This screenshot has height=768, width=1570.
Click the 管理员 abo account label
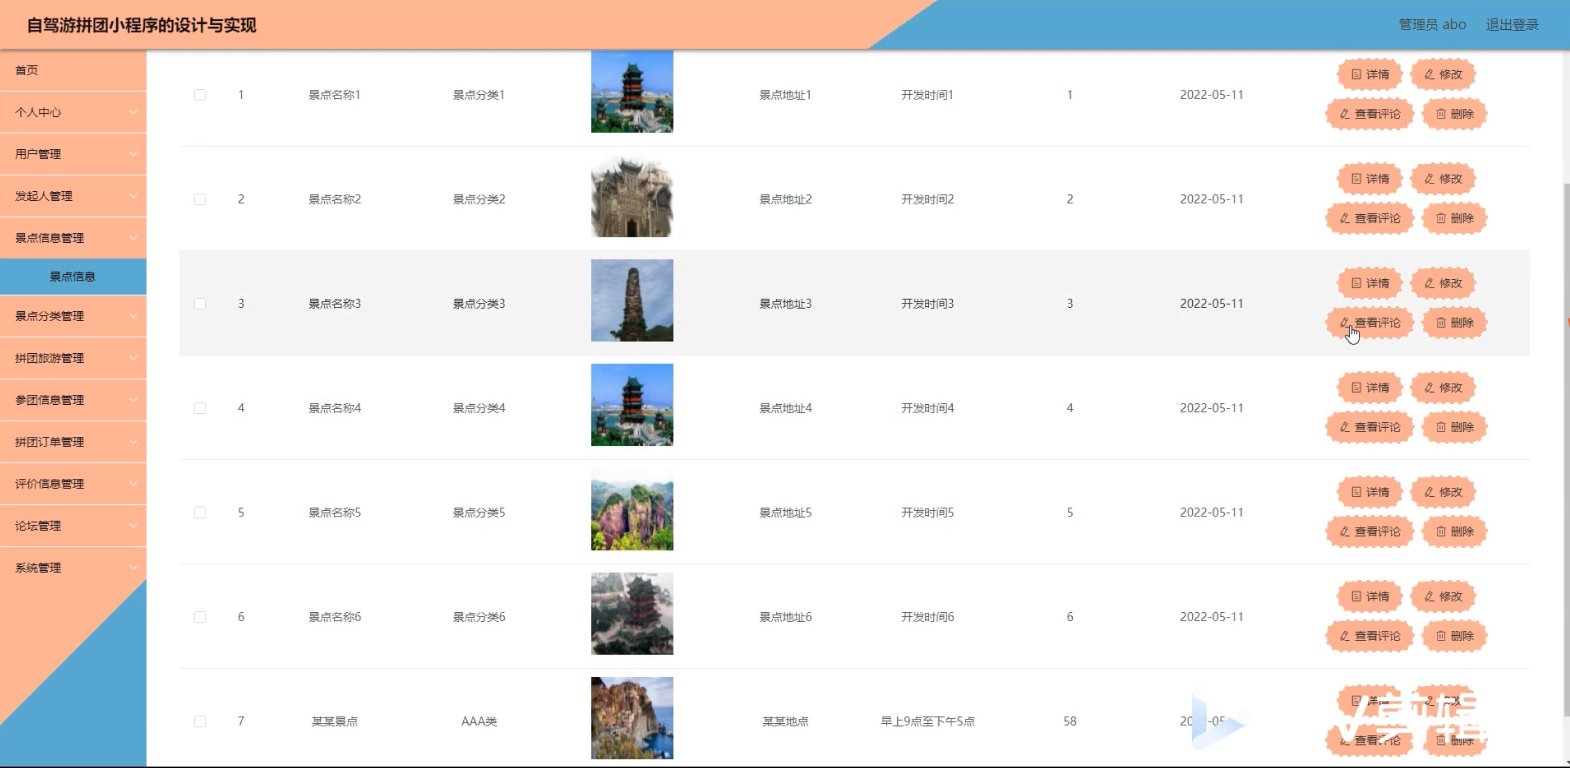pos(1432,25)
